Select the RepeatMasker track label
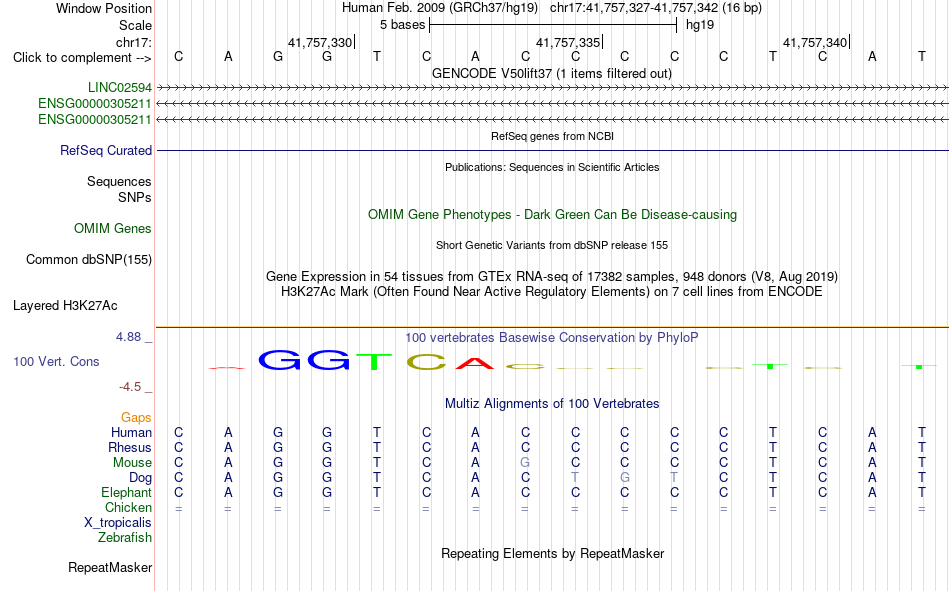This screenshot has width=950, height=591. (x=110, y=567)
